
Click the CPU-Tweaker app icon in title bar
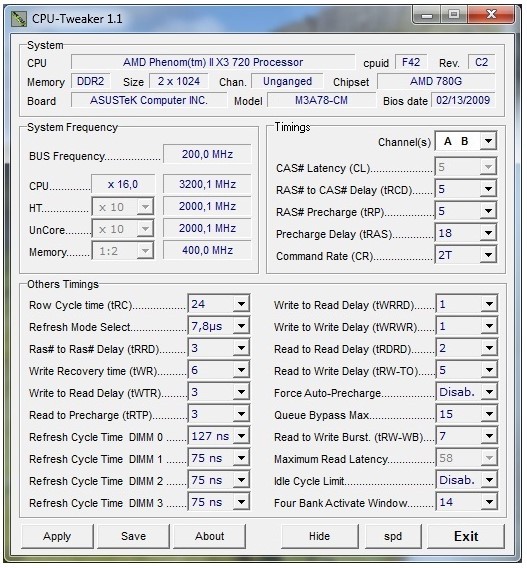(x=18, y=18)
